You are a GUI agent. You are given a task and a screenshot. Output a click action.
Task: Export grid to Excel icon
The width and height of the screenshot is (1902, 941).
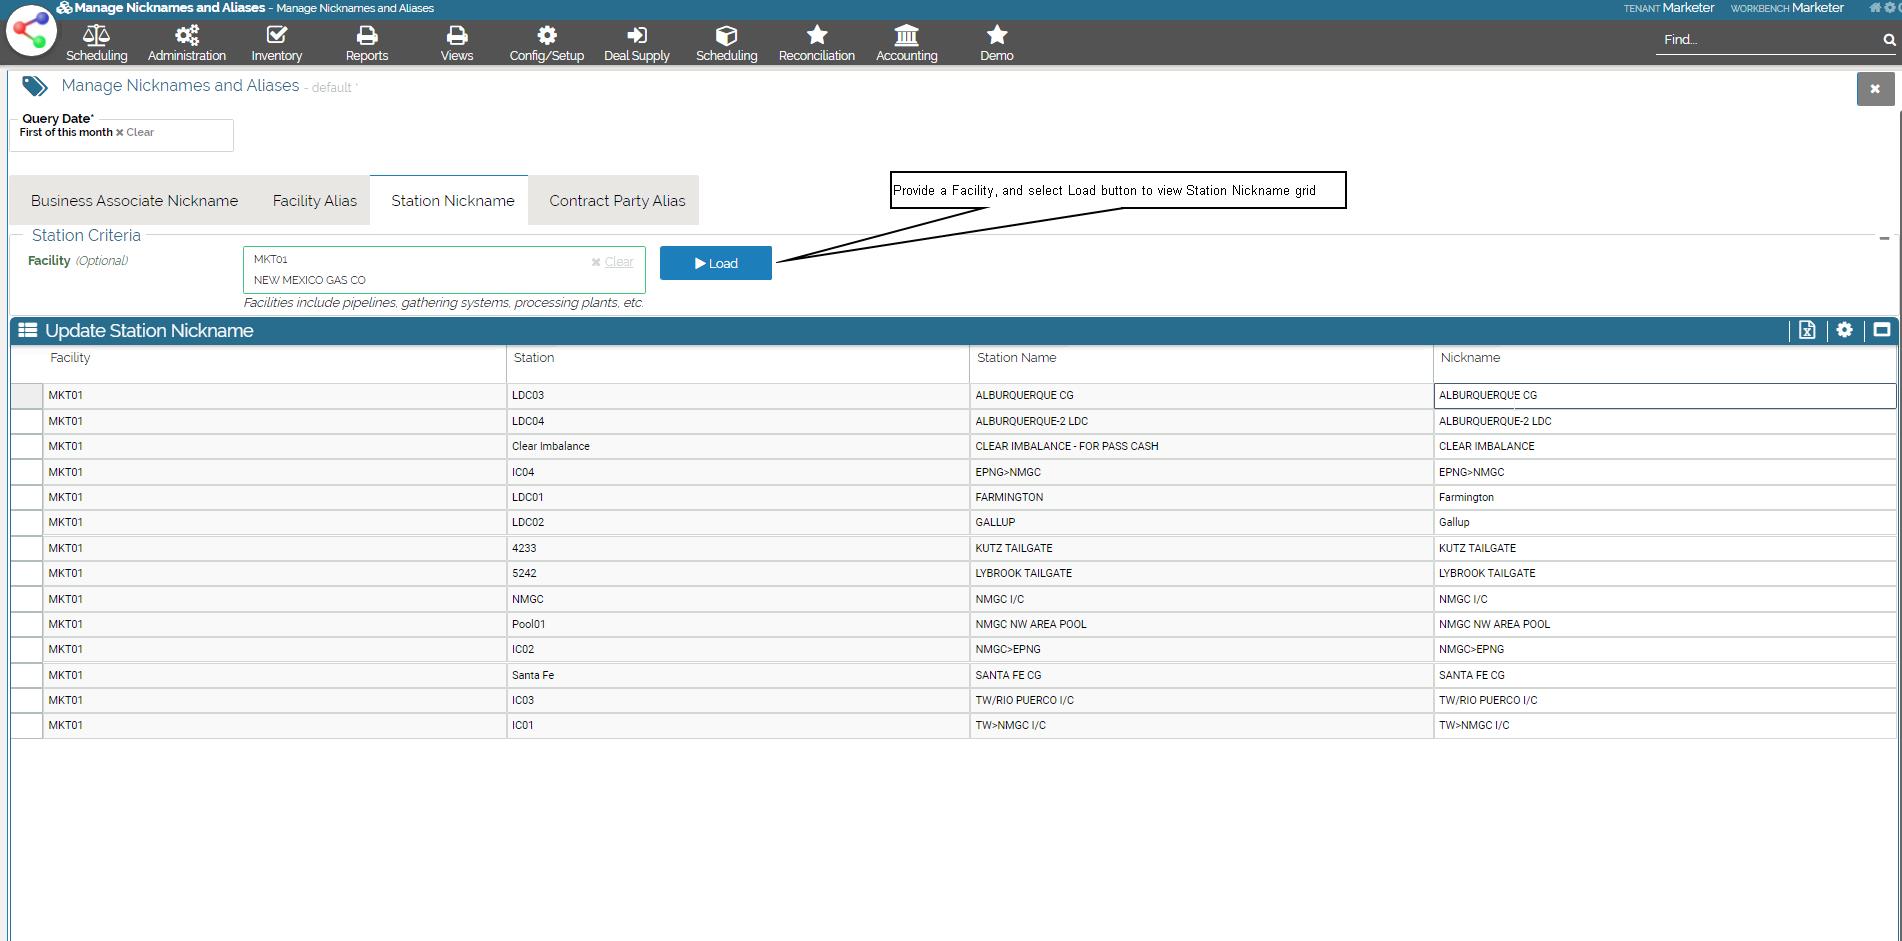1807,331
